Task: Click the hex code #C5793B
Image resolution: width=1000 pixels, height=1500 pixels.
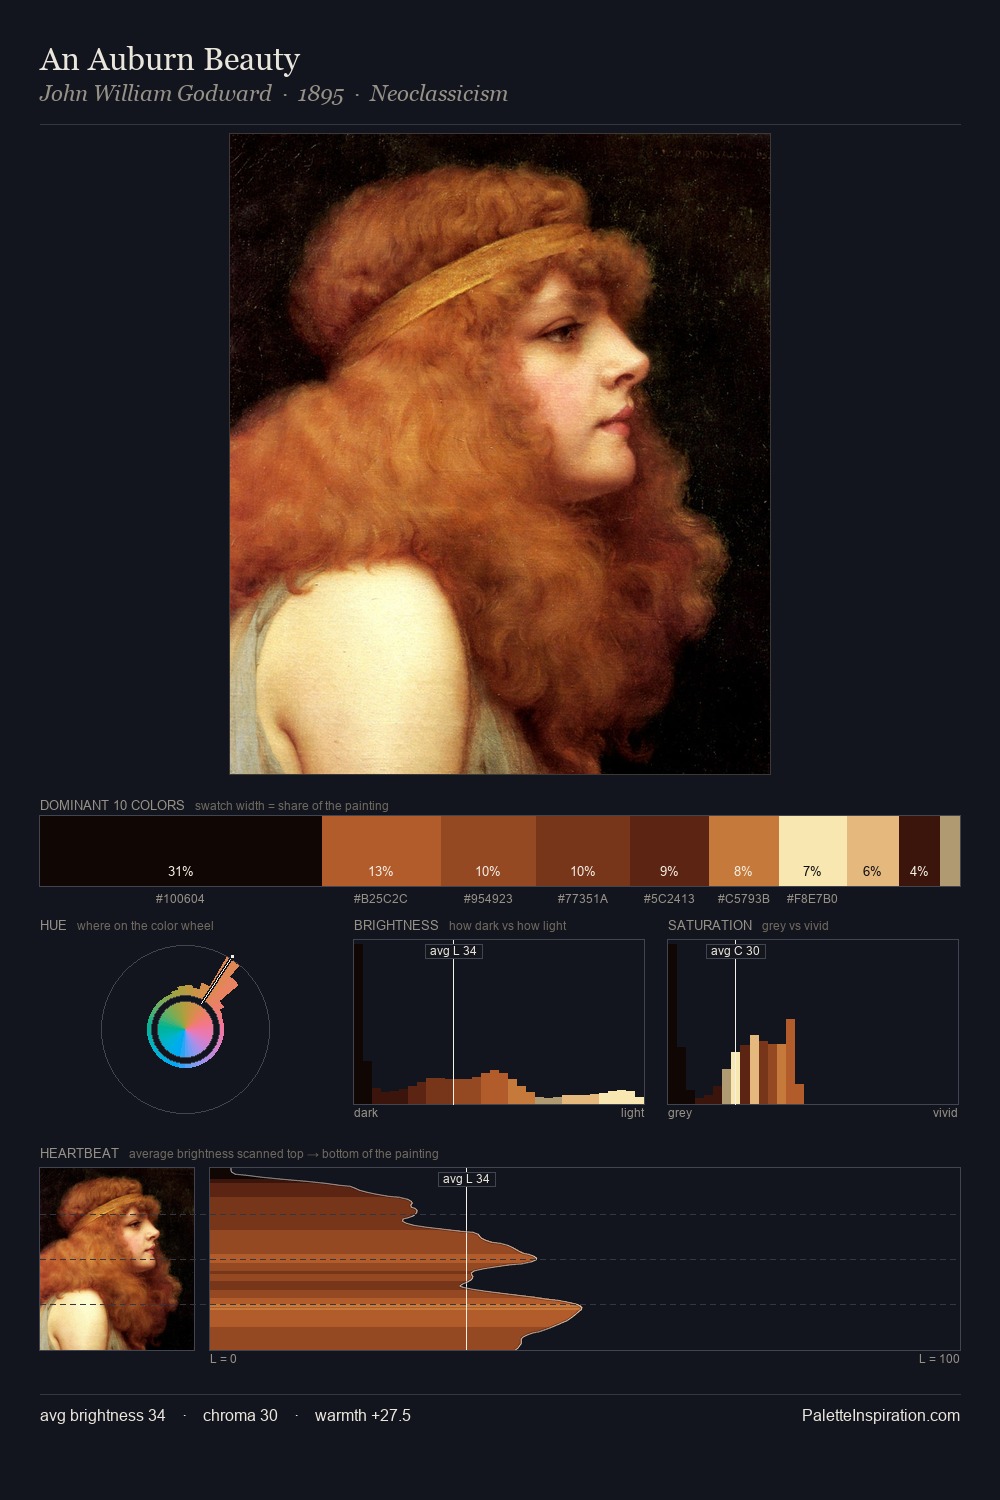Action: point(743,899)
